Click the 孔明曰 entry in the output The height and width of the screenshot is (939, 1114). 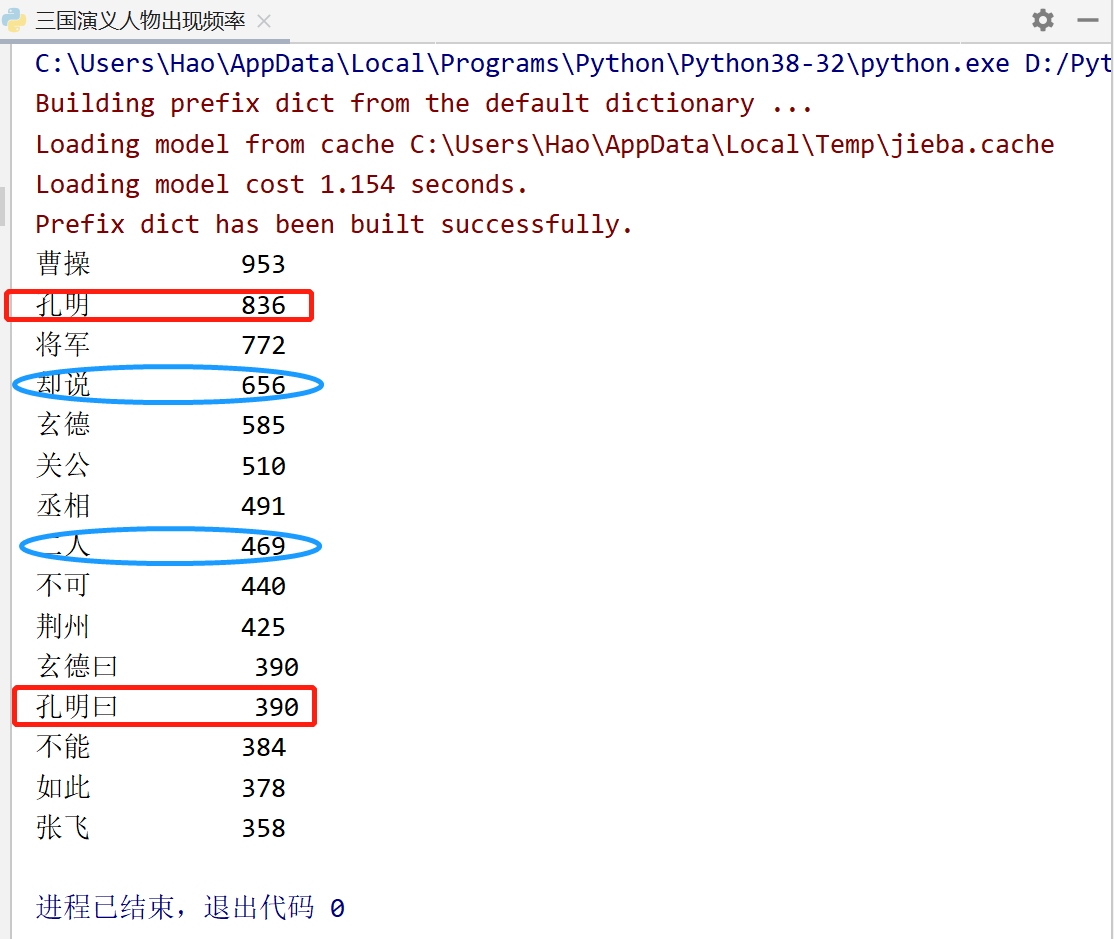point(77,707)
